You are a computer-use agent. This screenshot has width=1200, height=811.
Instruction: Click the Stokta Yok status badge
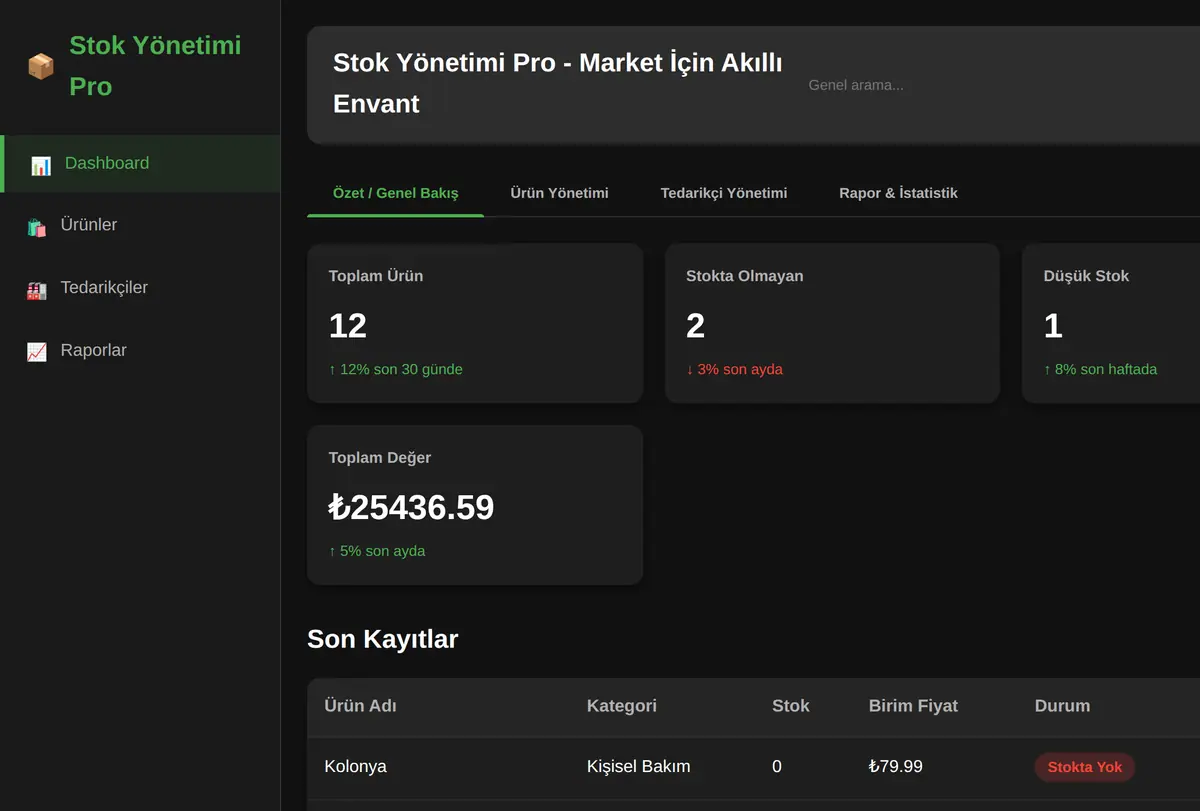tap(1085, 768)
